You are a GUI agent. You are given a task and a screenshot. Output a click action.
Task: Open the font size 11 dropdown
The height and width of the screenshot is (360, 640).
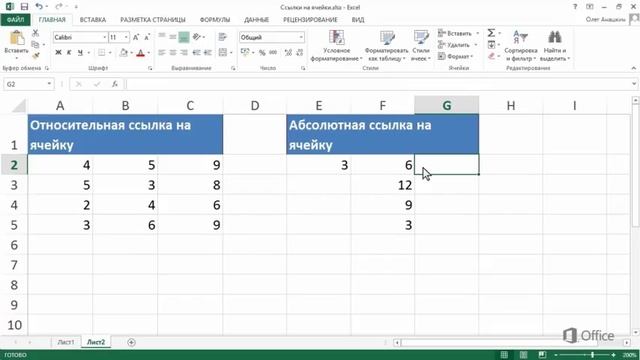pyautogui.click(x=126, y=38)
